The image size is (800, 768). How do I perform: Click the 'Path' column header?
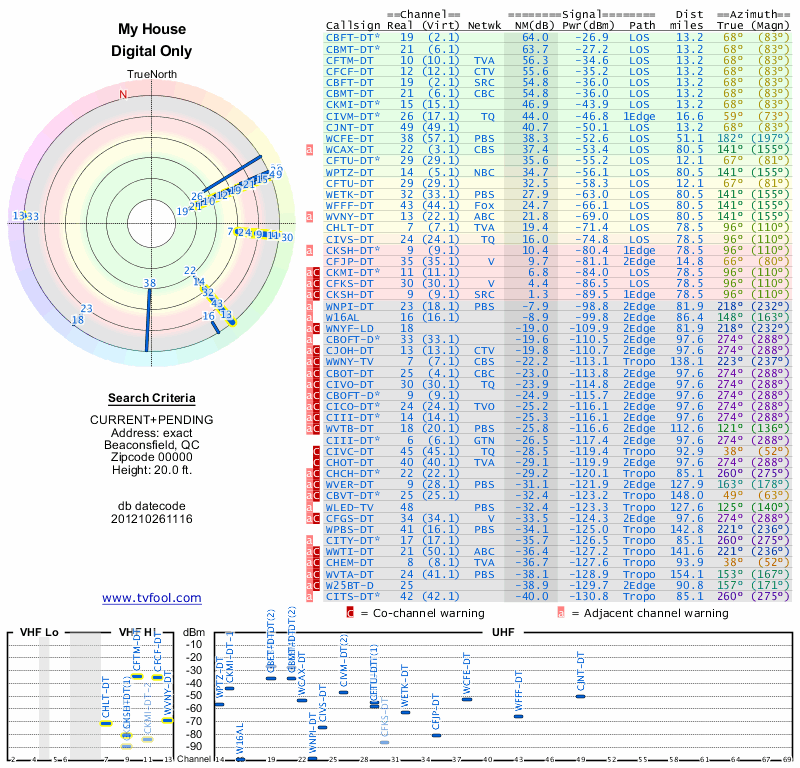(x=642, y=26)
